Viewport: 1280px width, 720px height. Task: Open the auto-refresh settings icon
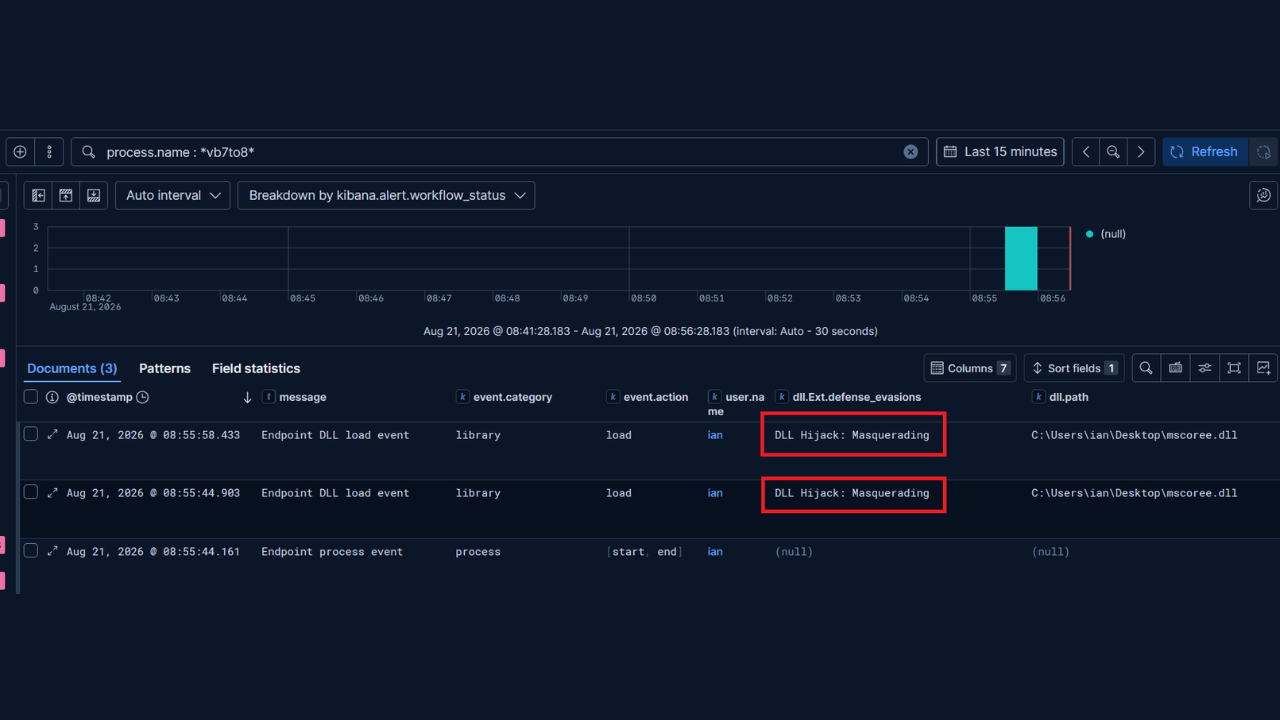tap(1264, 152)
